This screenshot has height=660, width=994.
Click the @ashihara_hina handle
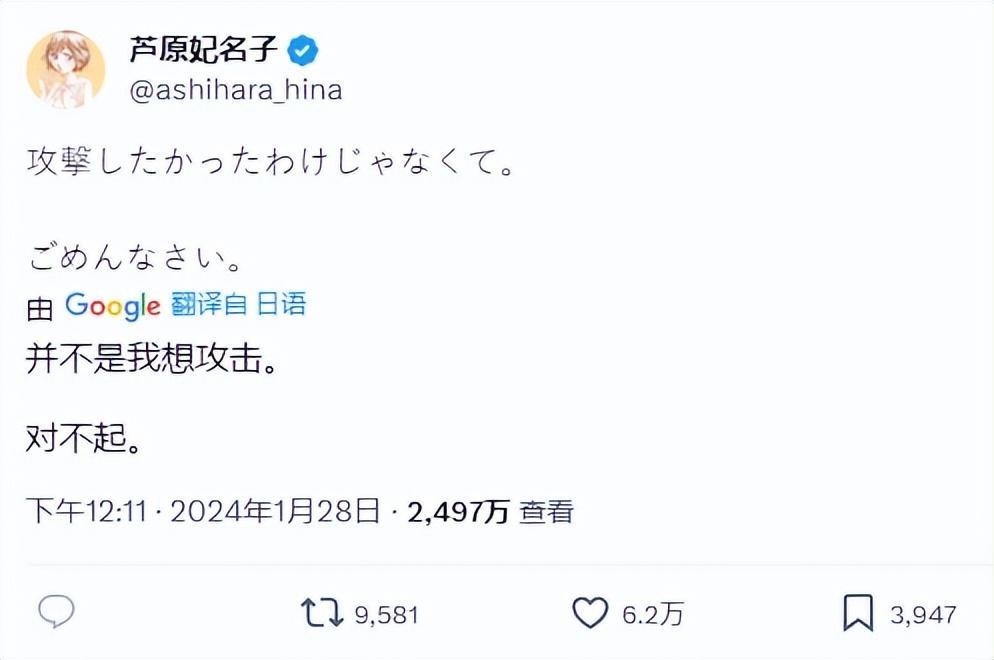click(x=236, y=90)
